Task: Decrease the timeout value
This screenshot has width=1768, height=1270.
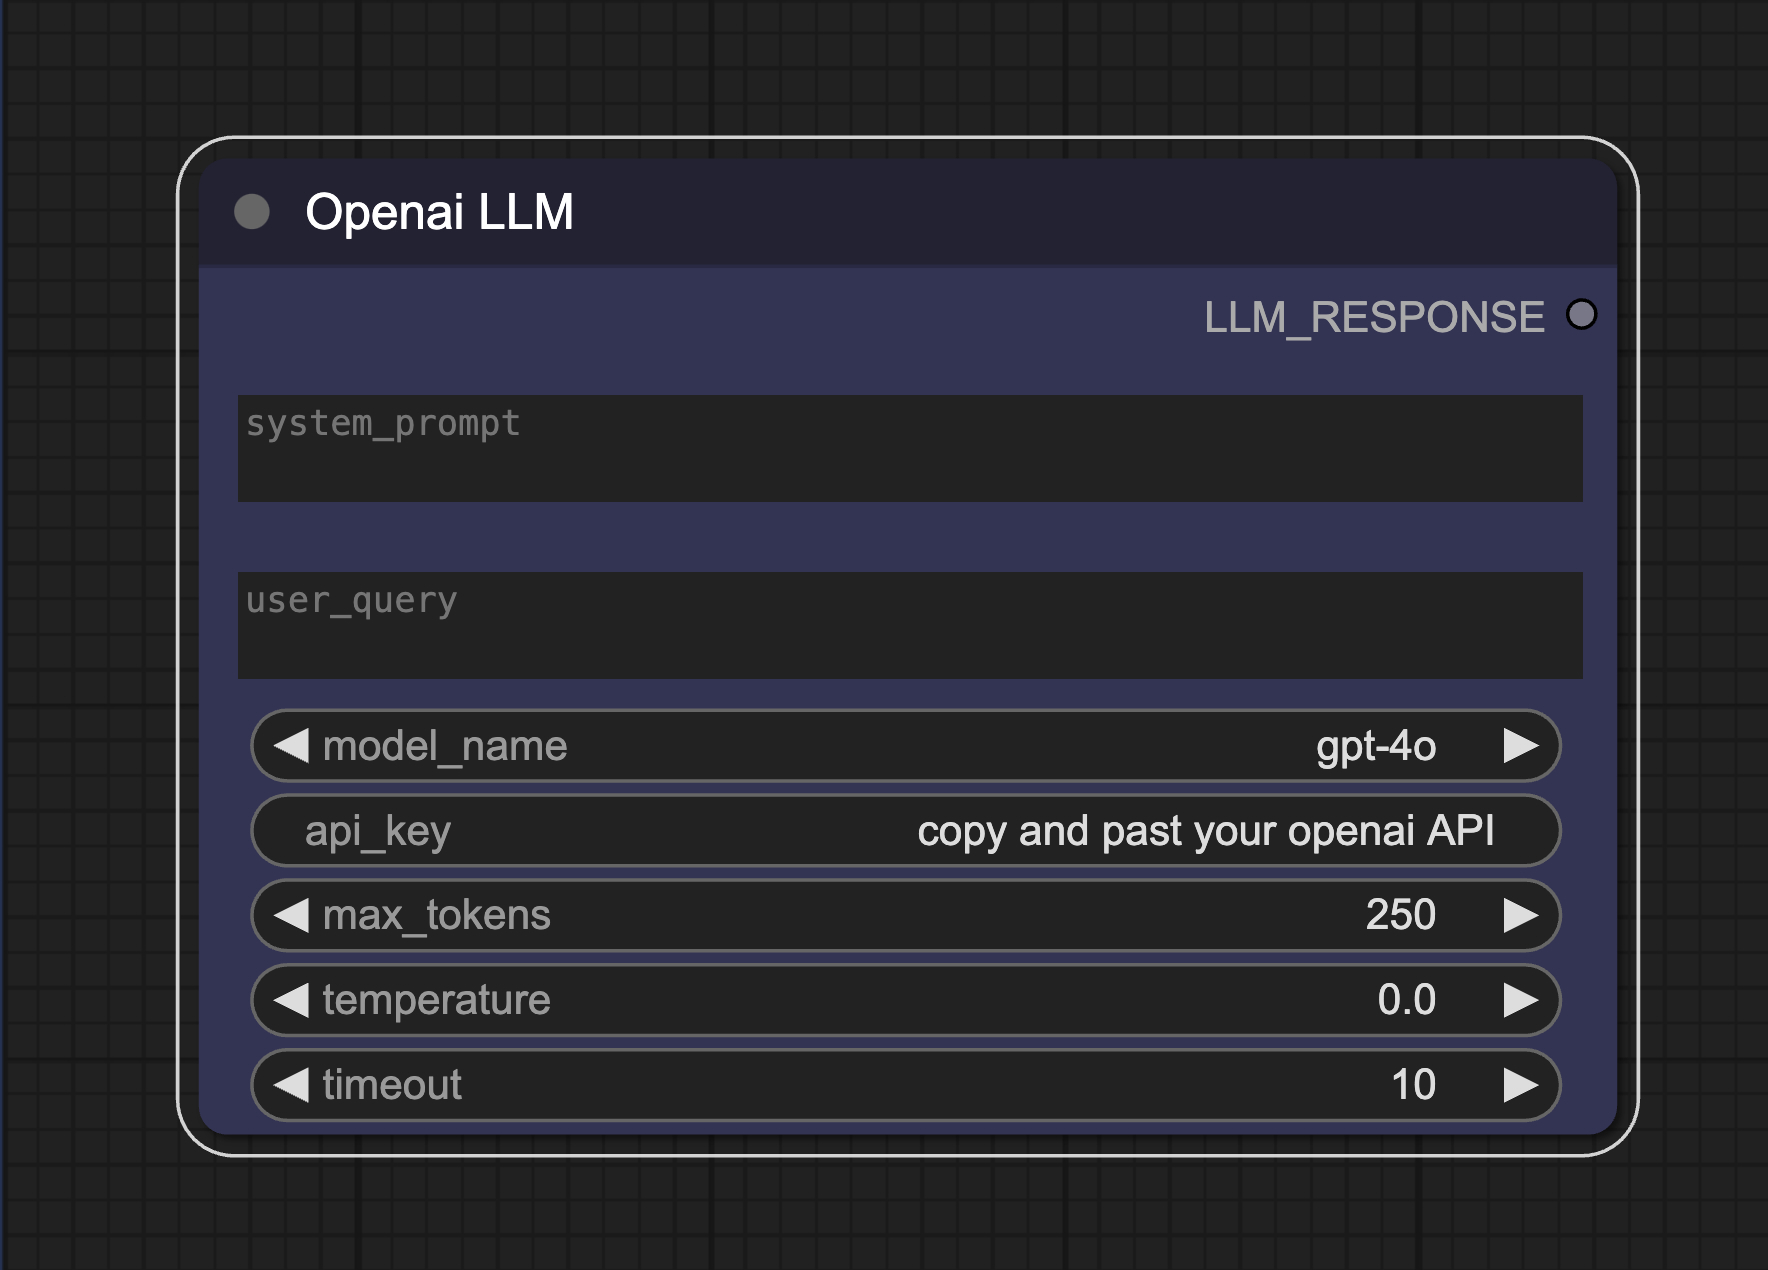Action: (x=291, y=1085)
